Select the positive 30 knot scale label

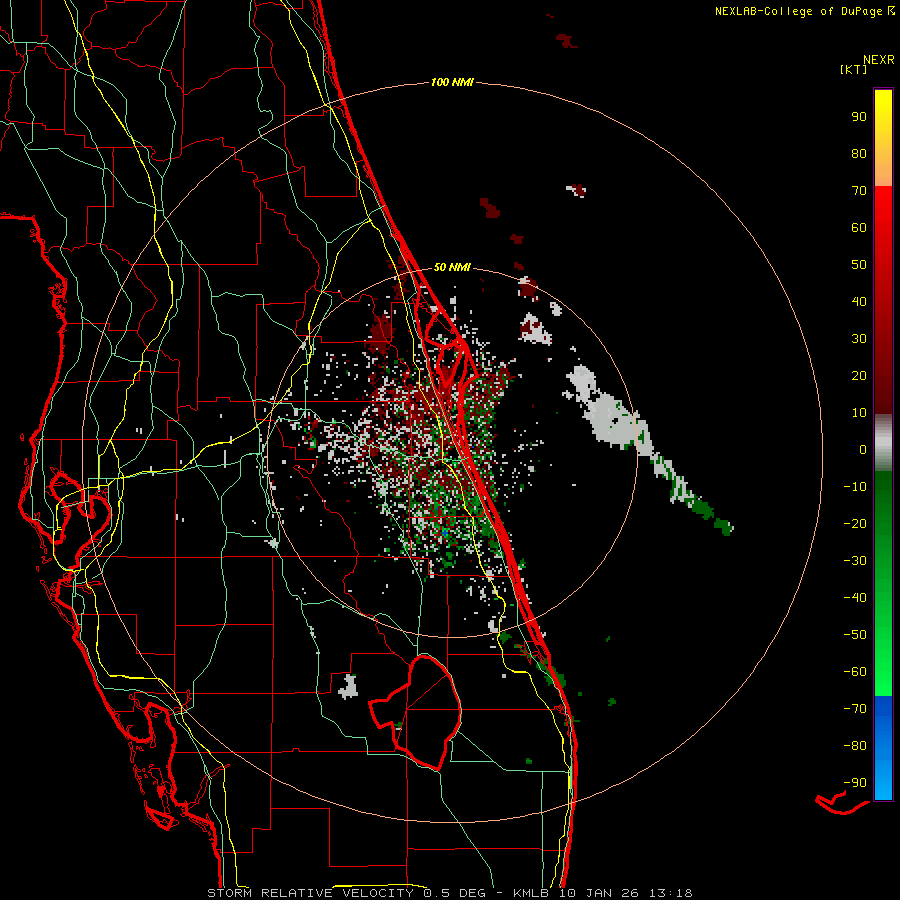click(x=859, y=339)
